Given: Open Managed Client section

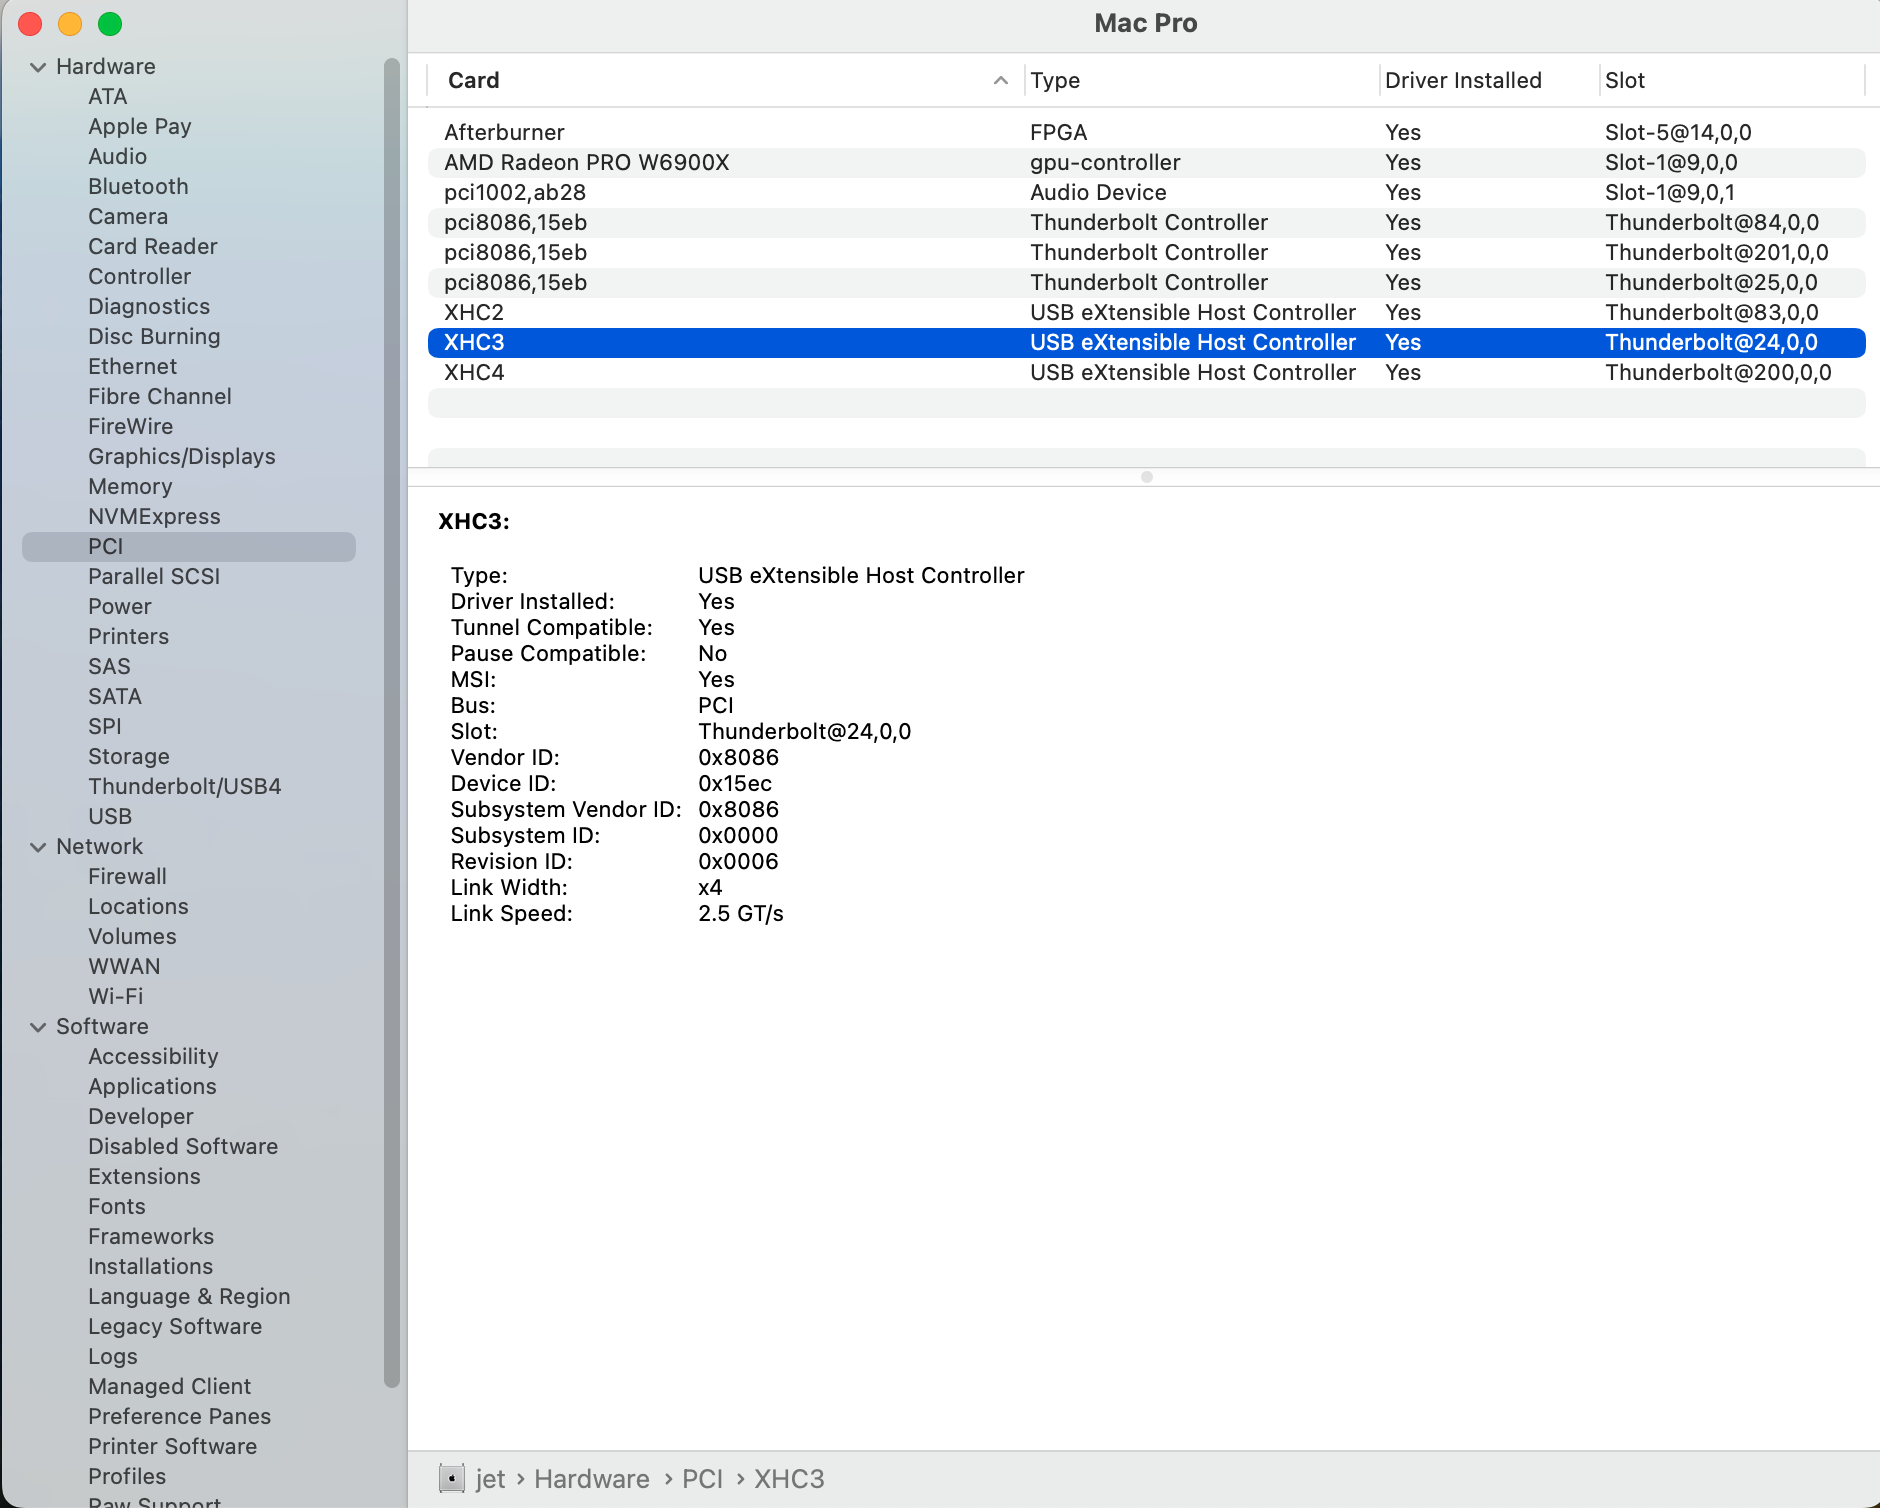Looking at the screenshot, I should click(170, 1387).
